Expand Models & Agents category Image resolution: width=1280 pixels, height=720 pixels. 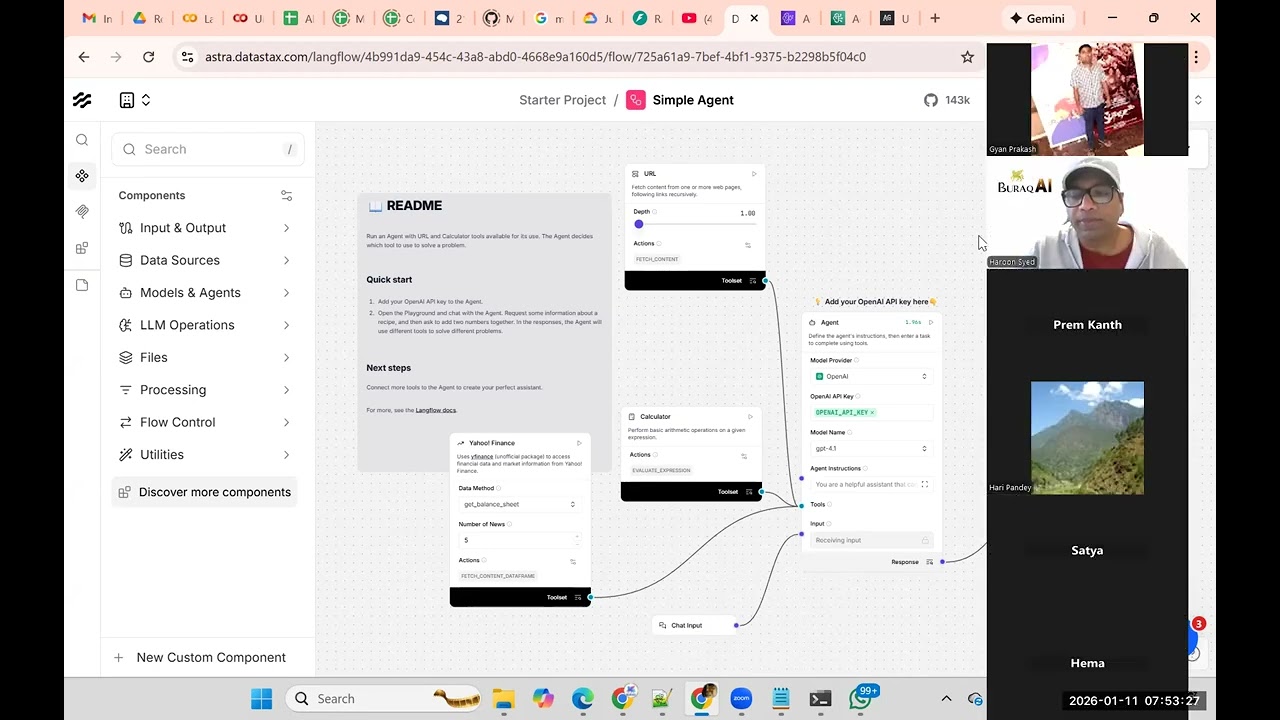coord(205,293)
